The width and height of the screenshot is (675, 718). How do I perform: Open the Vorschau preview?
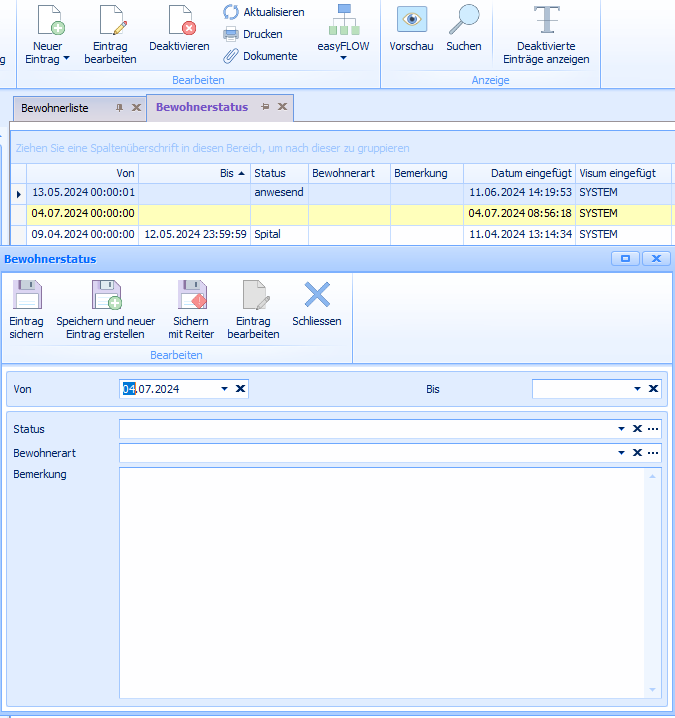pyautogui.click(x=411, y=20)
